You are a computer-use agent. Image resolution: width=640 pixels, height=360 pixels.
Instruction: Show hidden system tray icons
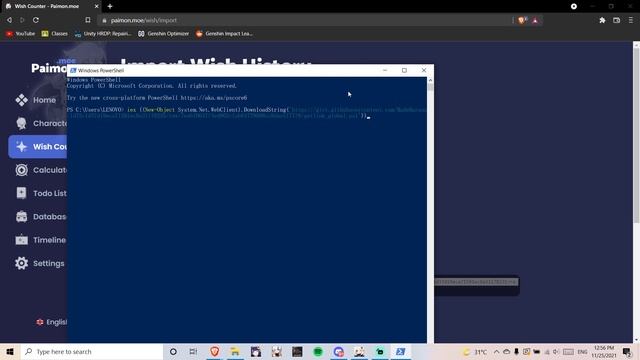(x=496, y=351)
